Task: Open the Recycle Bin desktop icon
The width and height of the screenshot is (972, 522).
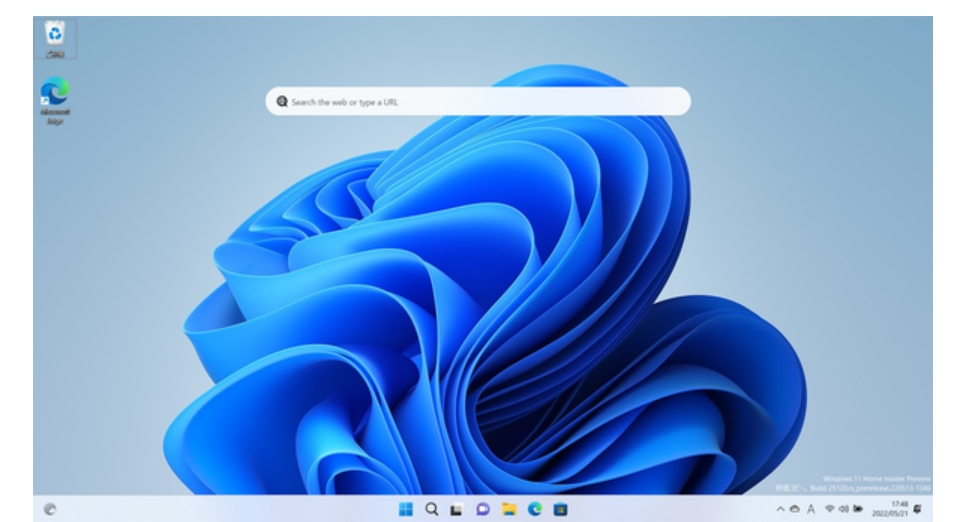Action: click(x=55, y=38)
